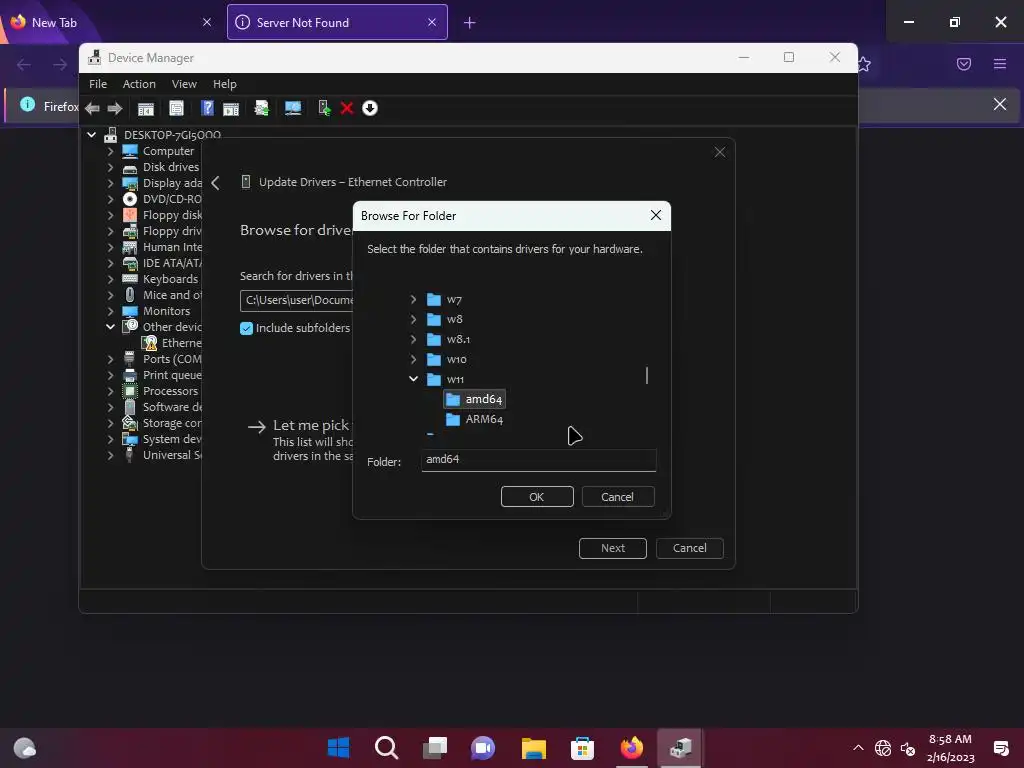Show hidden system tray icons
This screenshot has height=768, width=1024.
point(858,748)
